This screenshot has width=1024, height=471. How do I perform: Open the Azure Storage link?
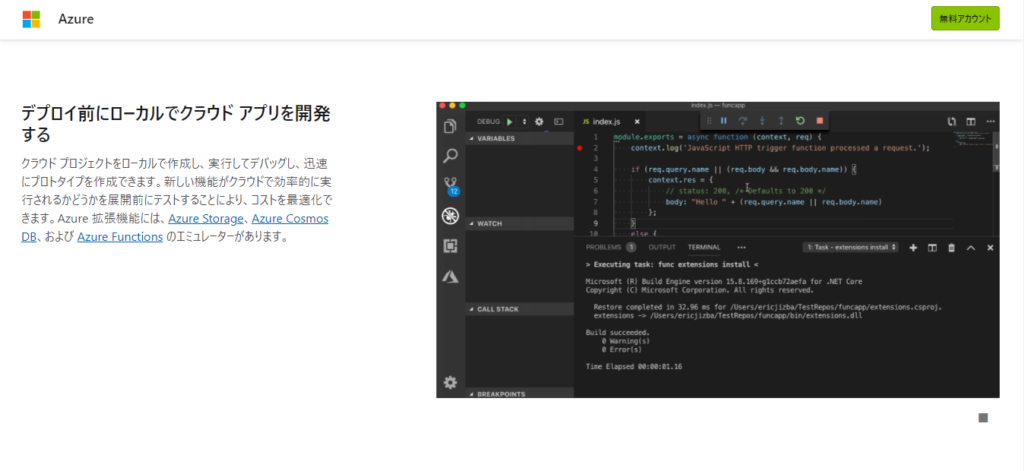(206, 219)
